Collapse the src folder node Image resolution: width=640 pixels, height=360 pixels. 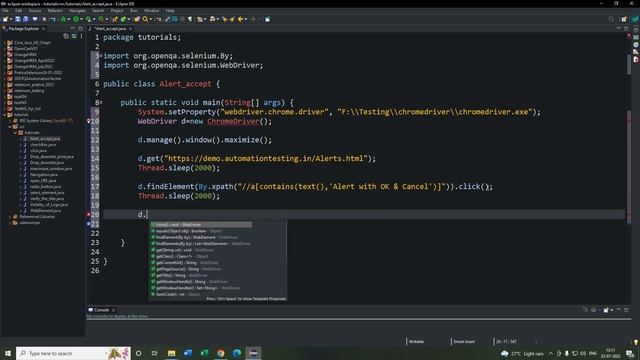tap(10, 127)
